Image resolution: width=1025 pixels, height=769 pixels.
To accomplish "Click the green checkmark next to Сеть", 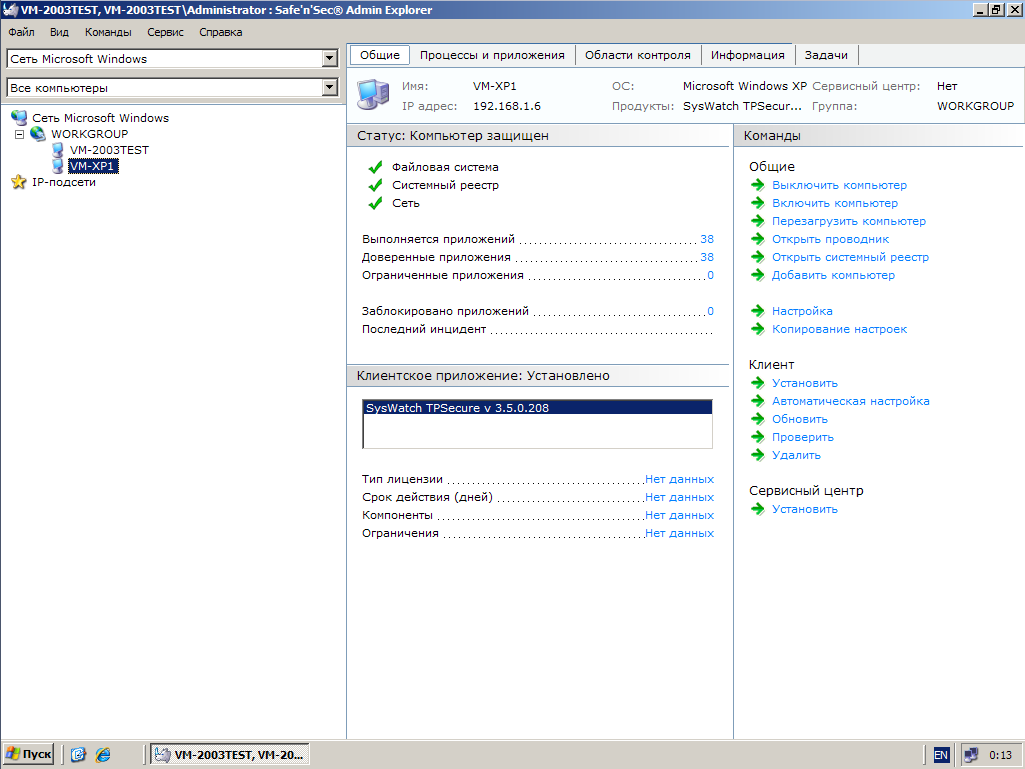I will [375, 203].
